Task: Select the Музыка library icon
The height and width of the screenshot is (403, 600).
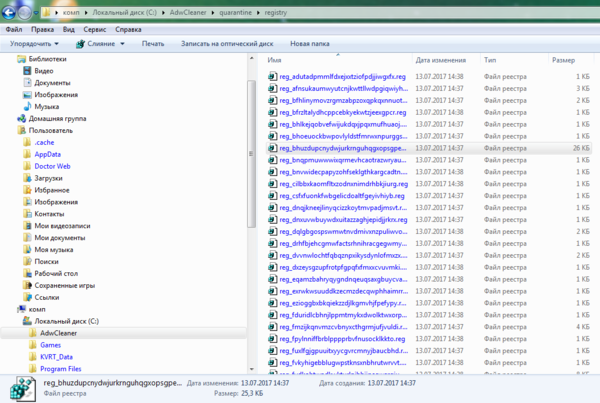Action: point(27,106)
